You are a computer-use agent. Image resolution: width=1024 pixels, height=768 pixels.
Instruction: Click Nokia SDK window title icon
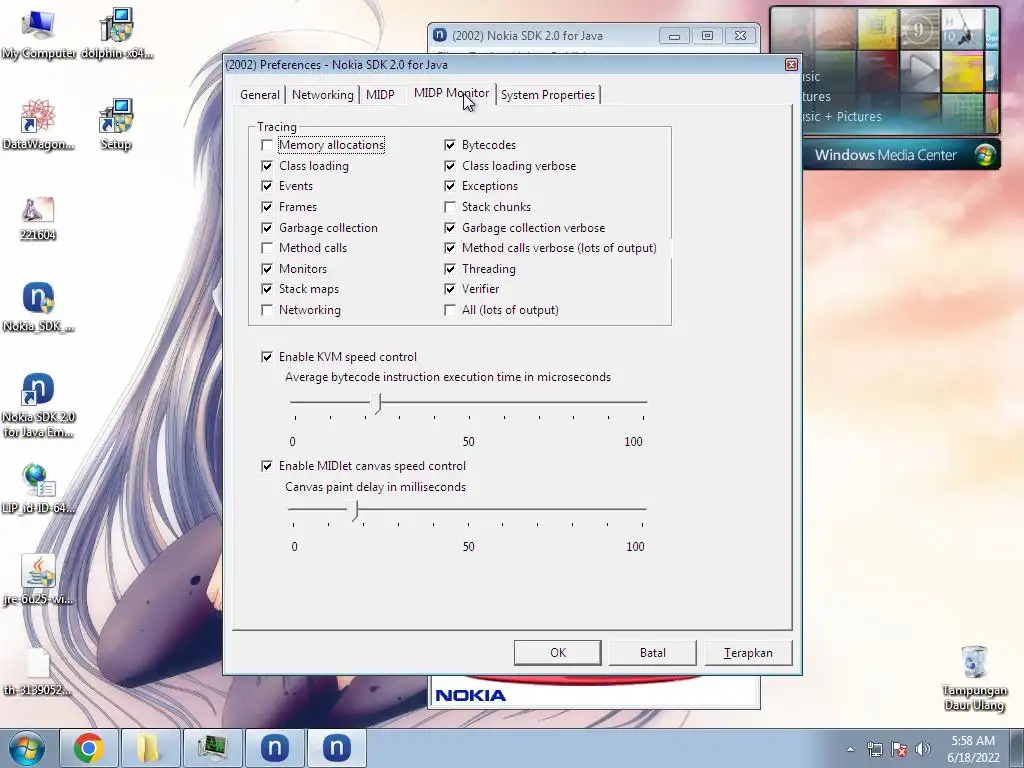440,35
